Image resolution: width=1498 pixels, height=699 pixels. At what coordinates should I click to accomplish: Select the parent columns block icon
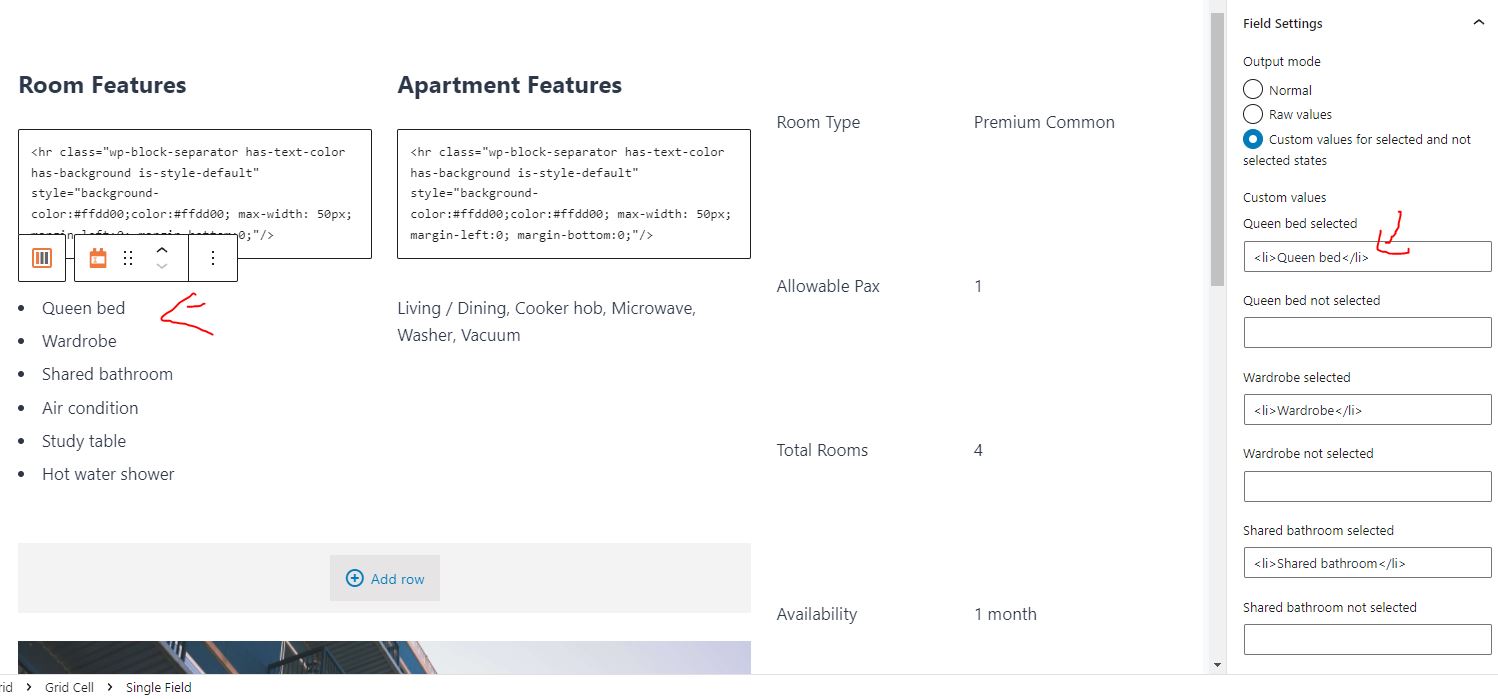(x=42, y=258)
